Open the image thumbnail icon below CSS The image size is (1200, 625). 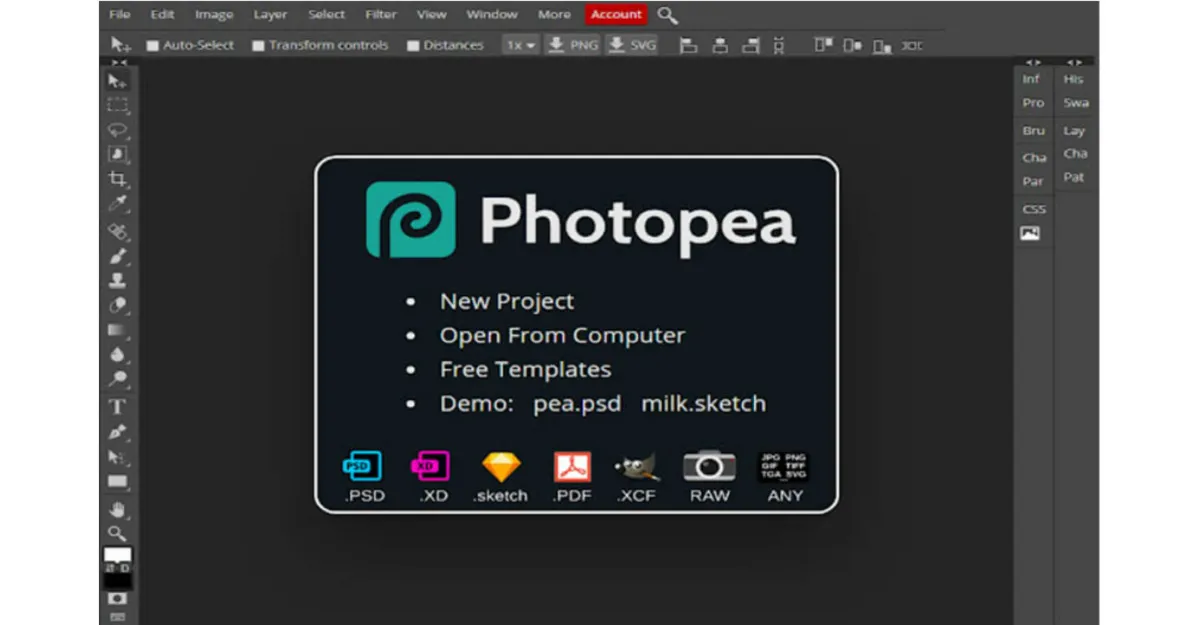tap(1030, 234)
